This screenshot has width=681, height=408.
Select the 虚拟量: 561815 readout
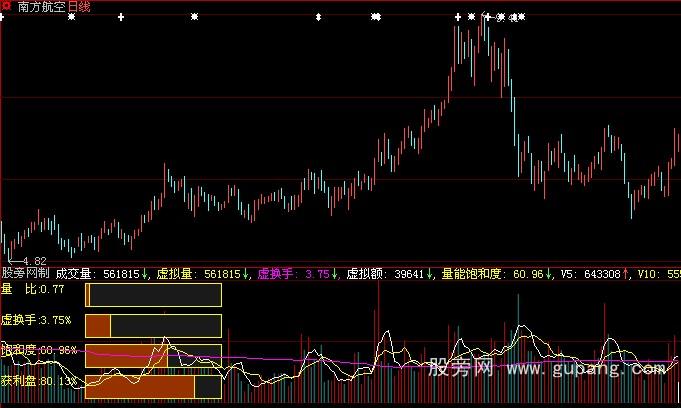point(198,274)
